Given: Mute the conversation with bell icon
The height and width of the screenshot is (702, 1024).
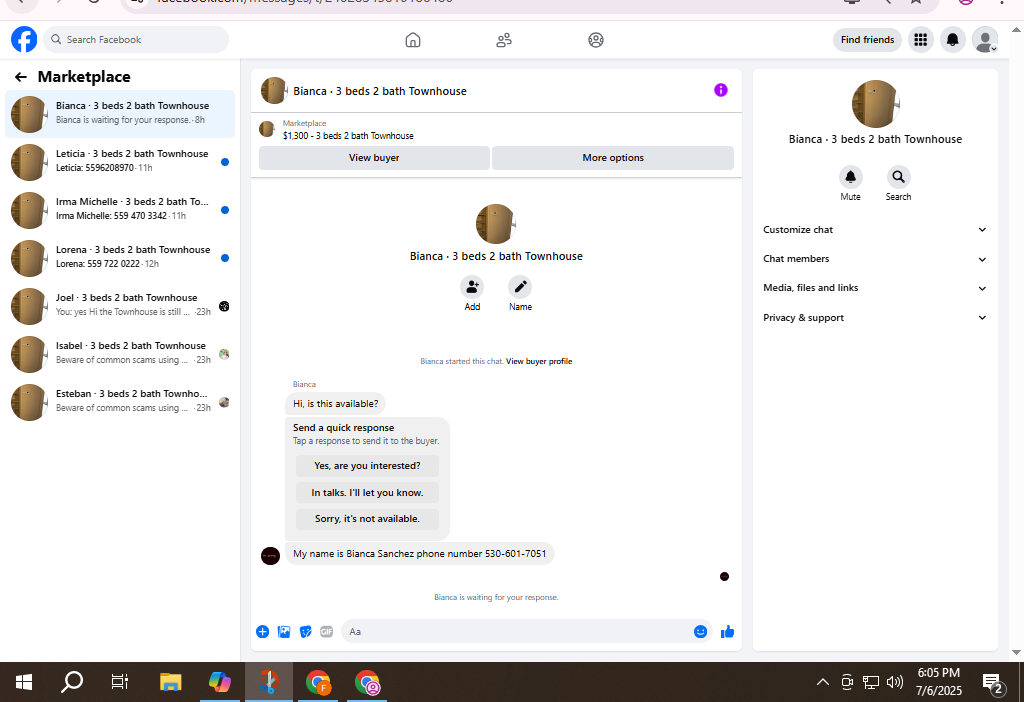Looking at the screenshot, I should (x=850, y=177).
